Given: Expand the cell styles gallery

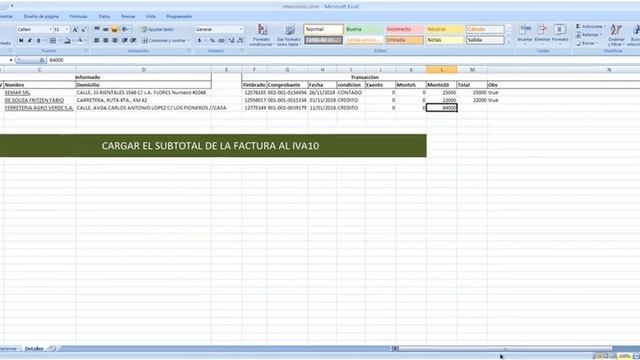Looking at the screenshot, I should point(509,42).
